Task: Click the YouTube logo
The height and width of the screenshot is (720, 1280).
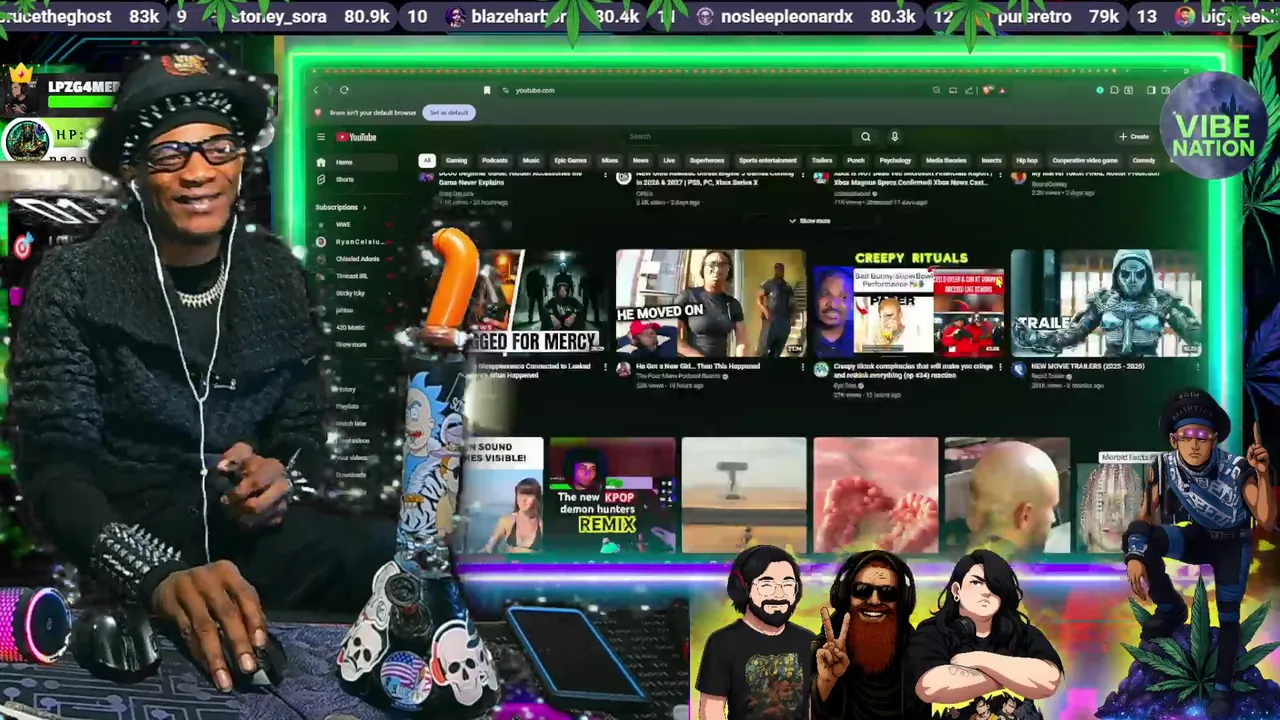Action: coord(356,137)
